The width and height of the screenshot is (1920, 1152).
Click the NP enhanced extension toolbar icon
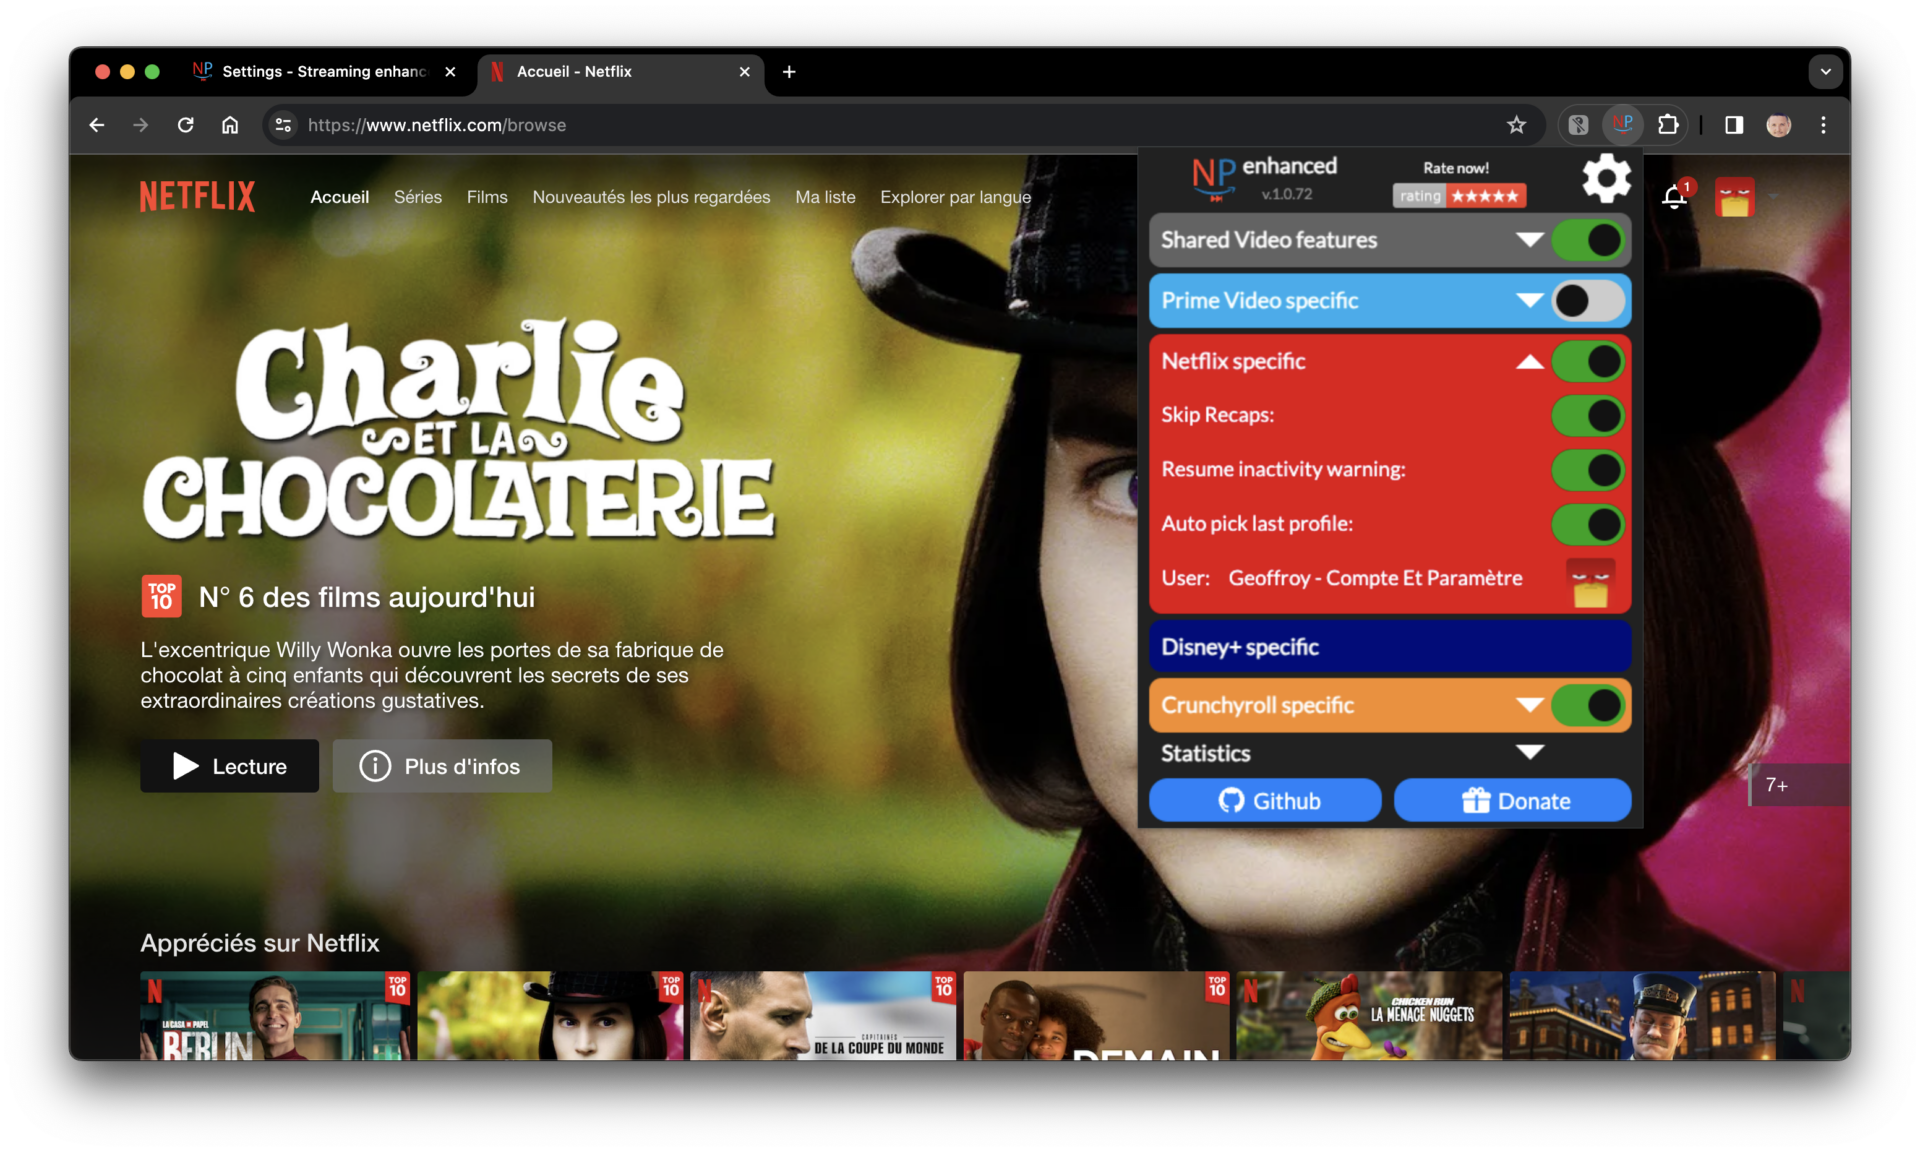coord(1622,125)
